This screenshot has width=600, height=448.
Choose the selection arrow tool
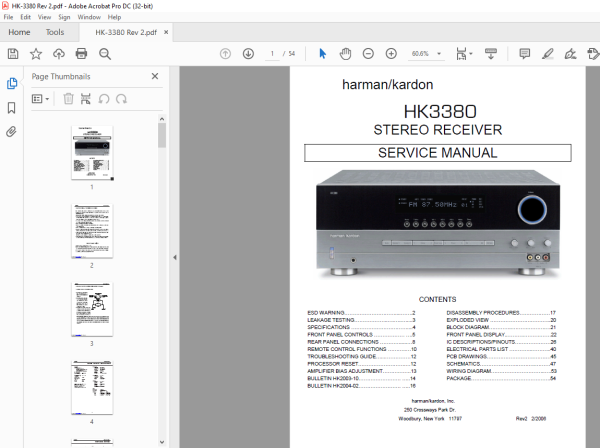pos(323,54)
